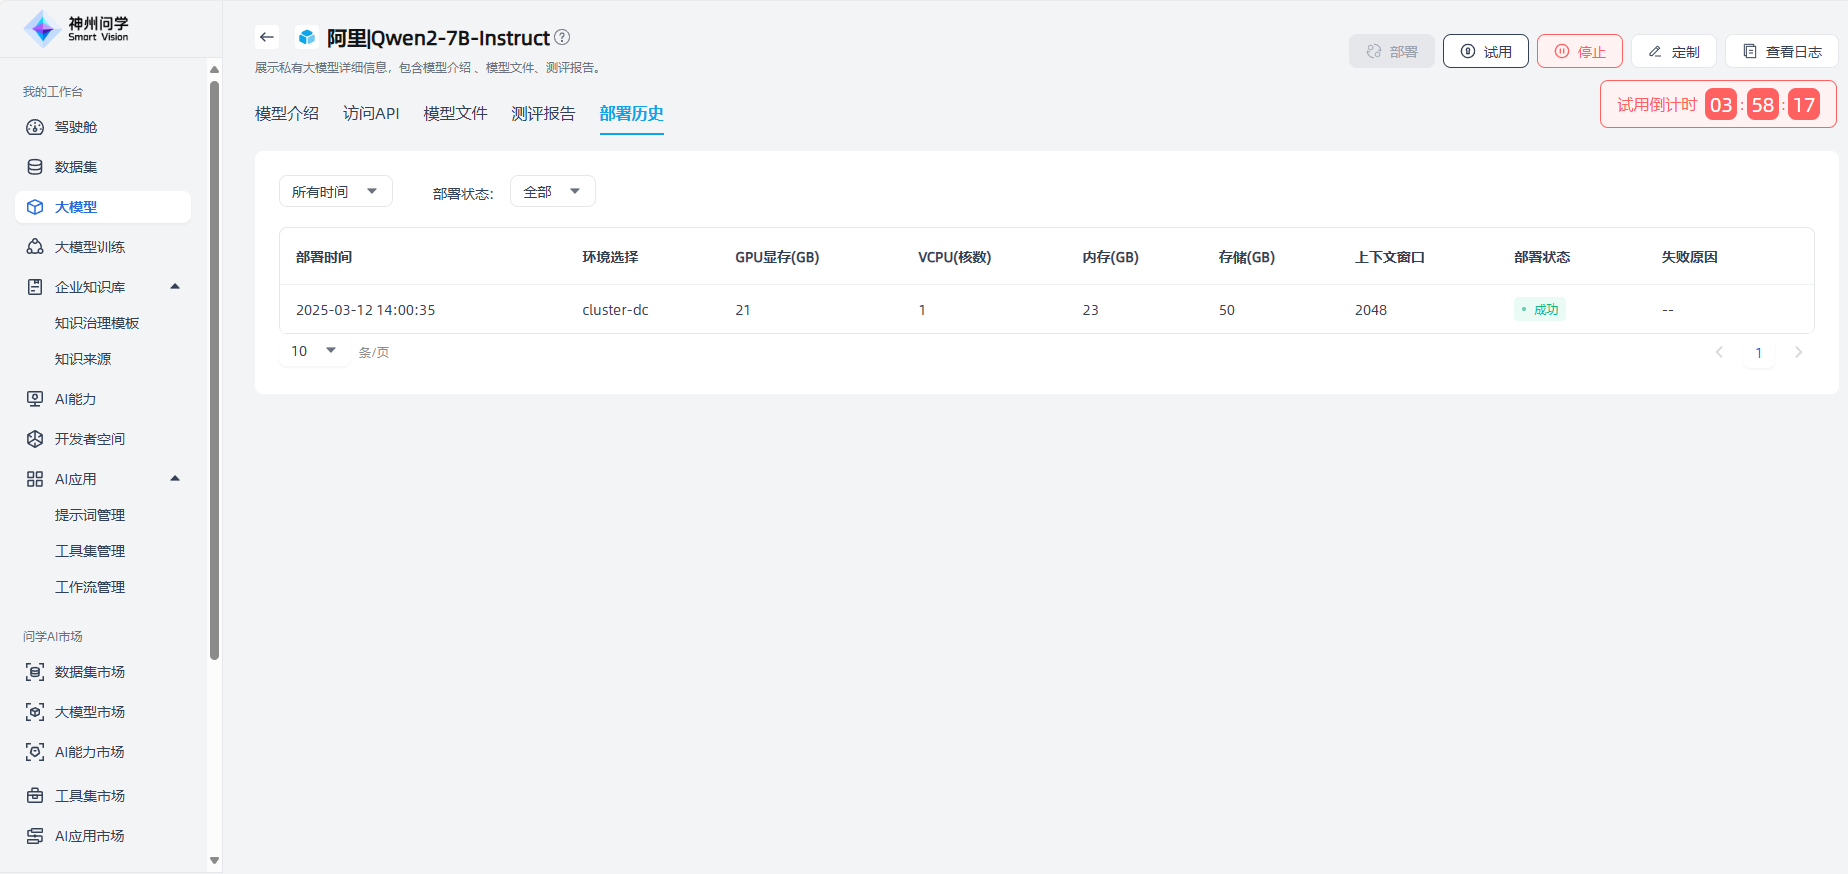Switch to the 访问API tab
This screenshot has width=1848, height=874.
371,114
